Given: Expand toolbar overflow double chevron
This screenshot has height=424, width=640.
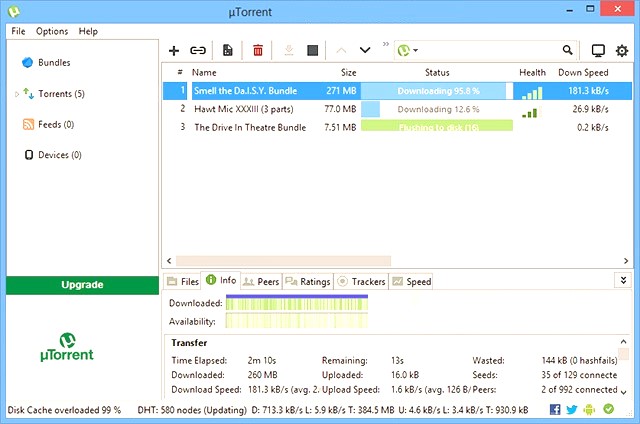Looking at the screenshot, I should click(386, 44).
